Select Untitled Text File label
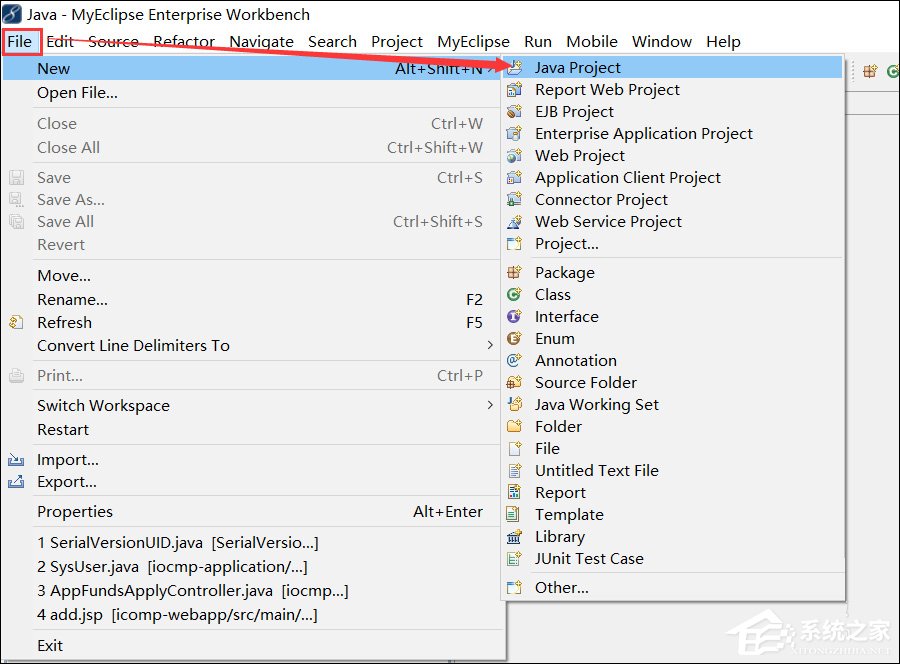 (597, 471)
